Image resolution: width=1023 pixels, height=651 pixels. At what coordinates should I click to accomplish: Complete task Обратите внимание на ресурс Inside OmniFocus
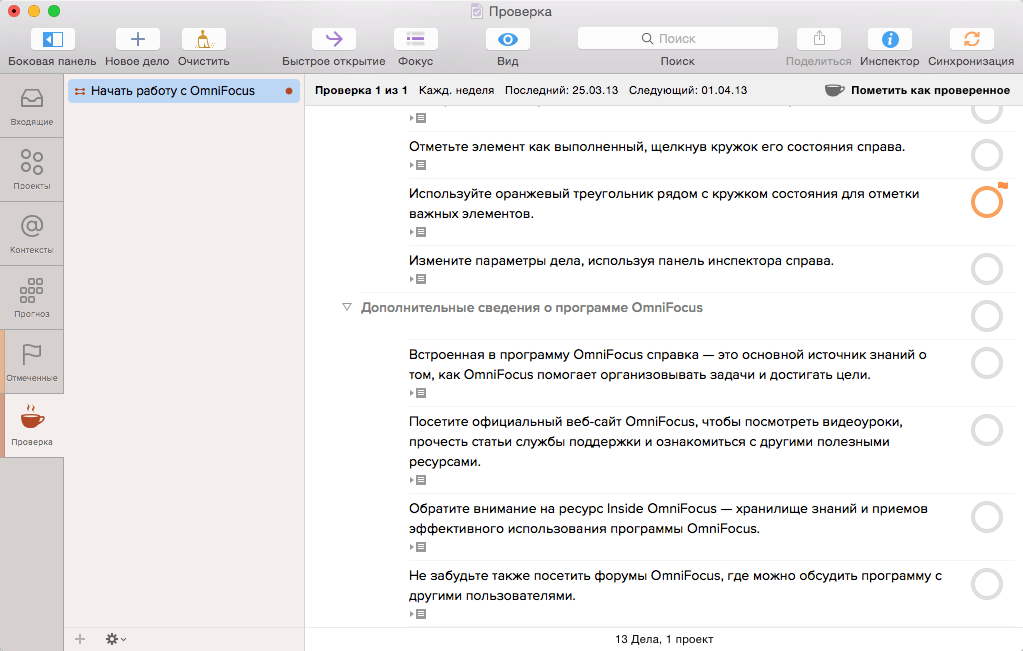pos(986,517)
